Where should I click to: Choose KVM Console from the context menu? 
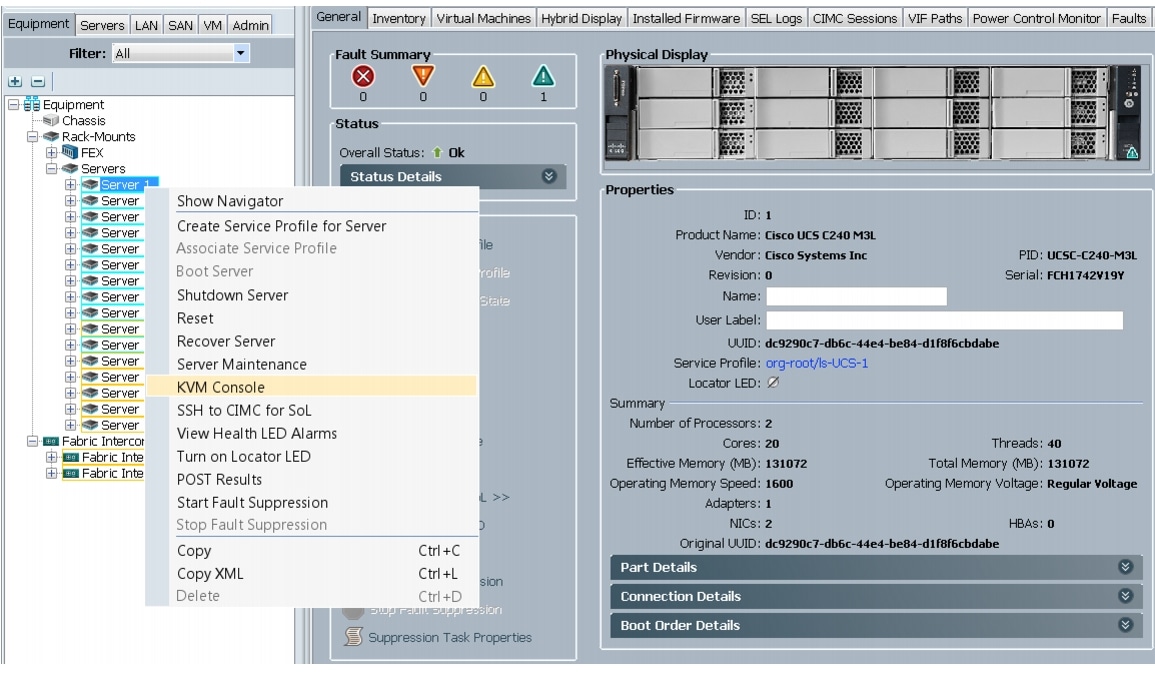(x=312, y=387)
